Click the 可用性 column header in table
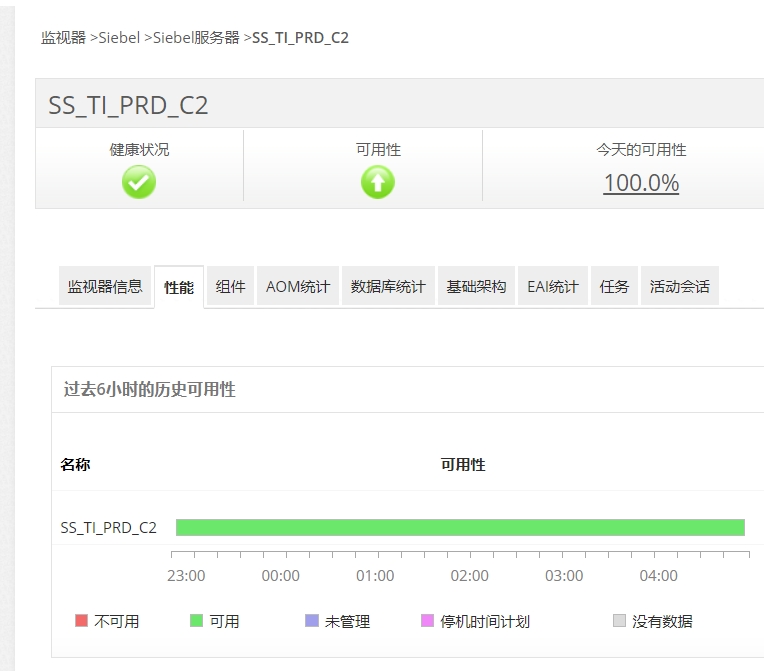 463,464
